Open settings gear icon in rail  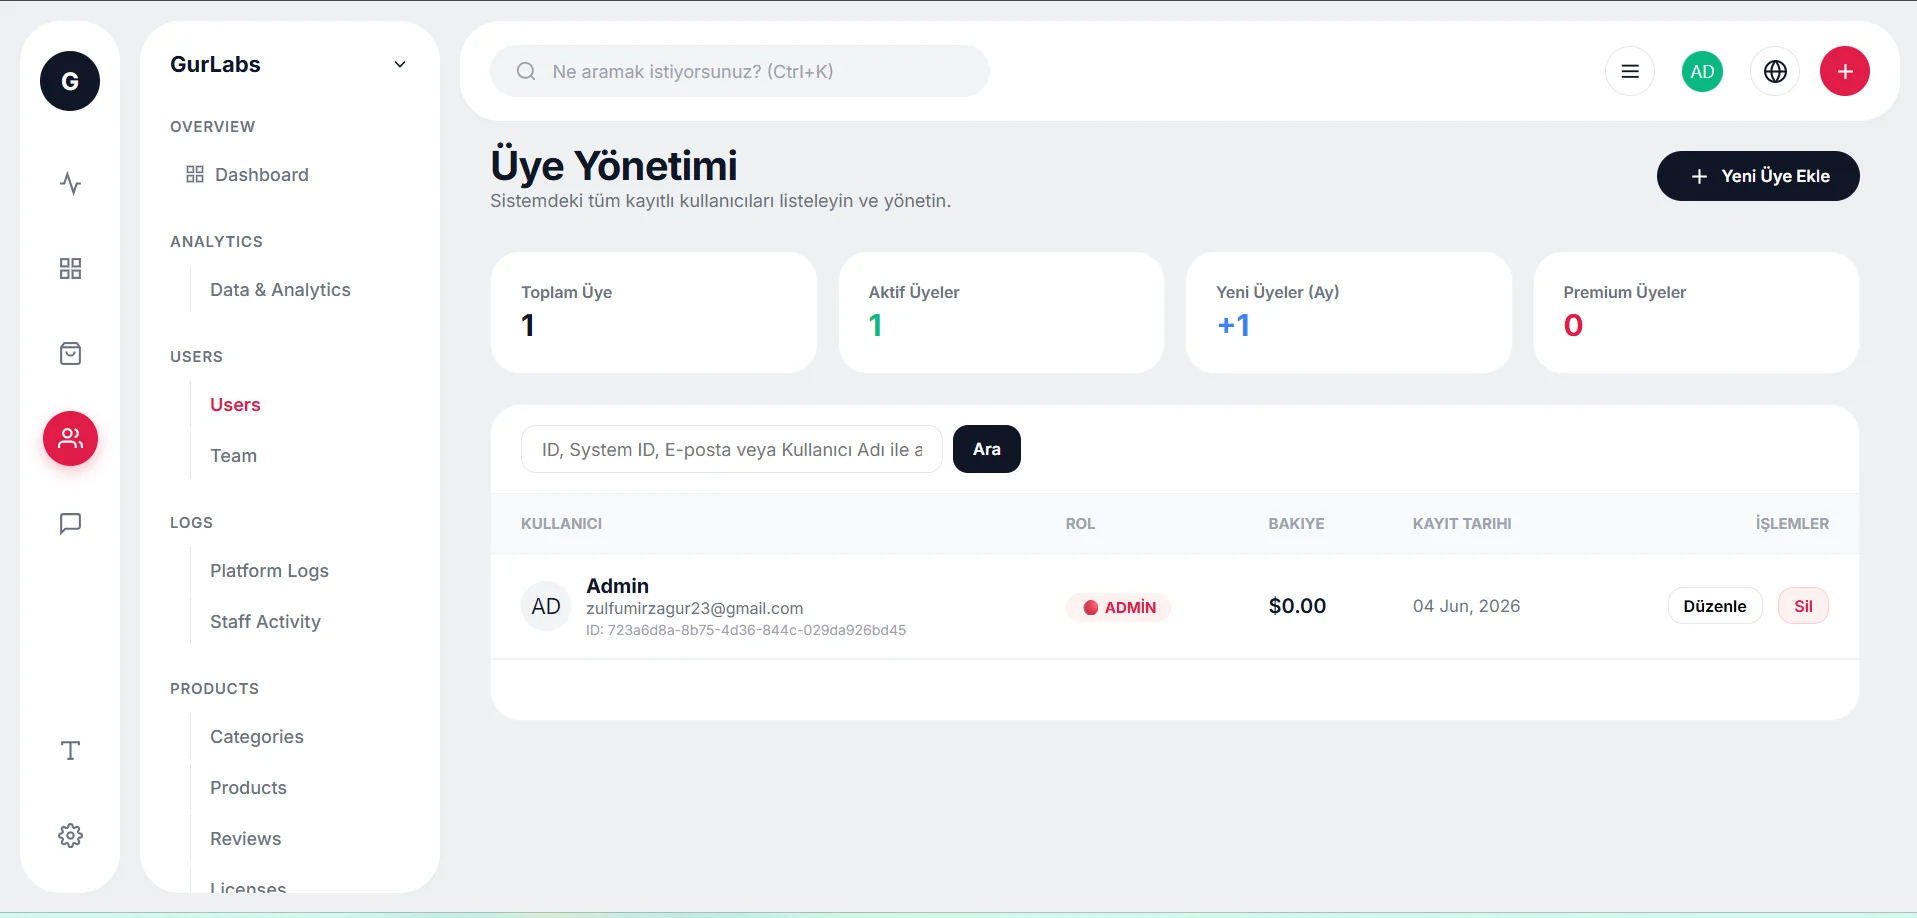click(x=70, y=835)
